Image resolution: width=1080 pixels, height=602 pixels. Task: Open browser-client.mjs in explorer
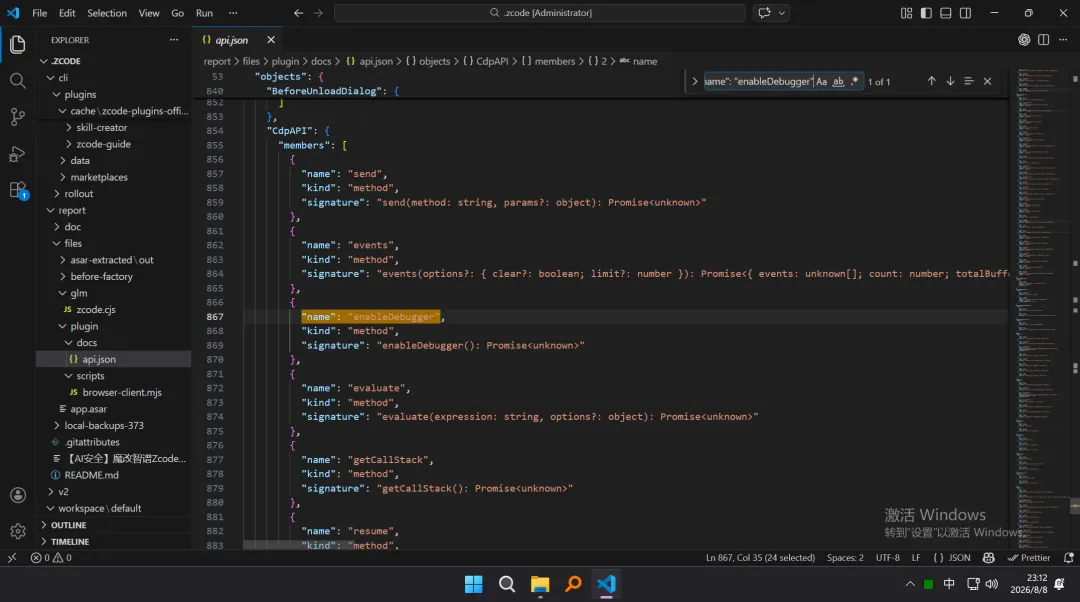point(114,392)
